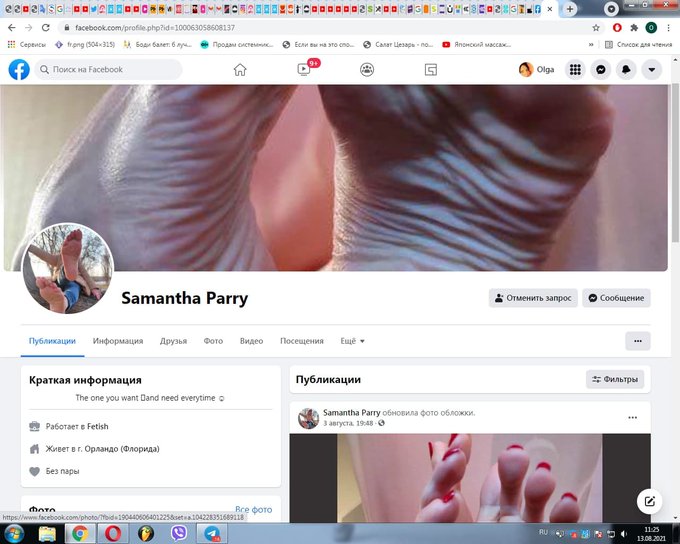Open the Продам системник bookmark

(237, 44)
